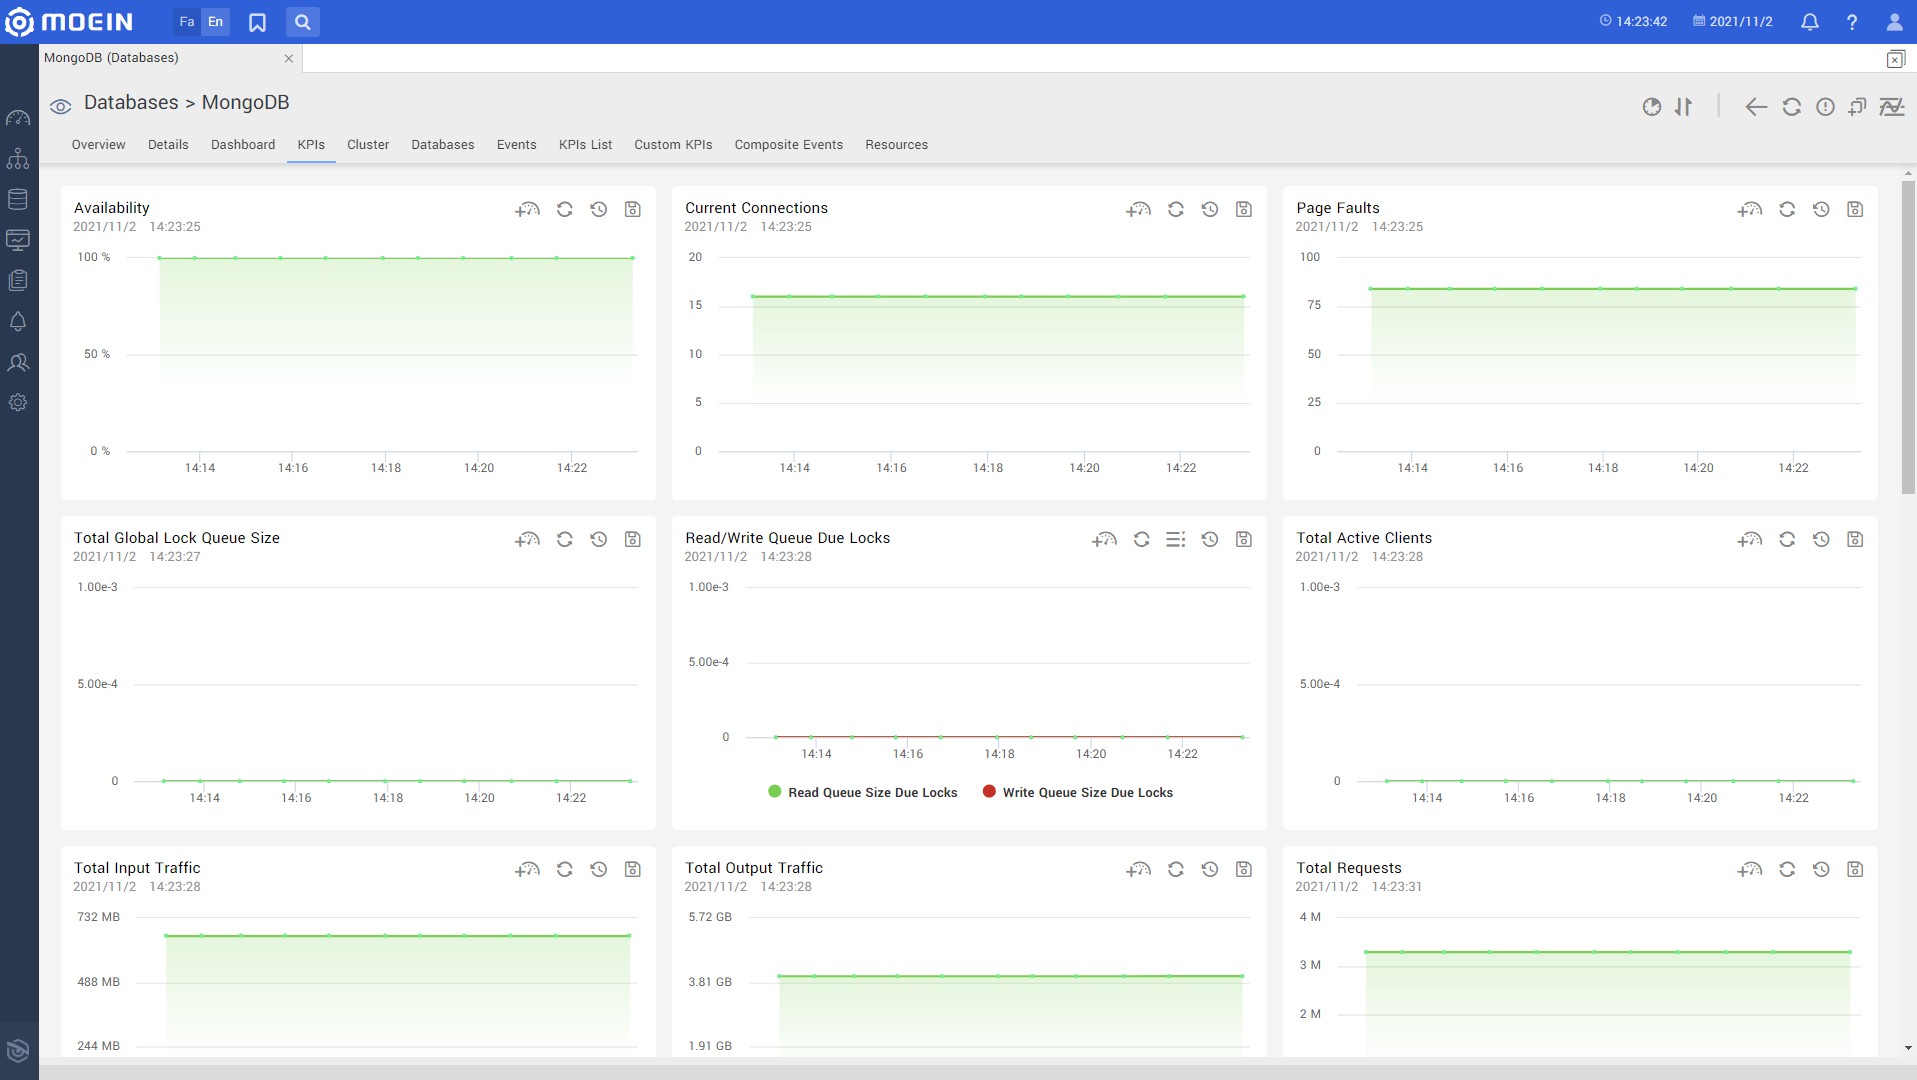
Task: Save the Total Active Clients chart
Action: 1855,540
